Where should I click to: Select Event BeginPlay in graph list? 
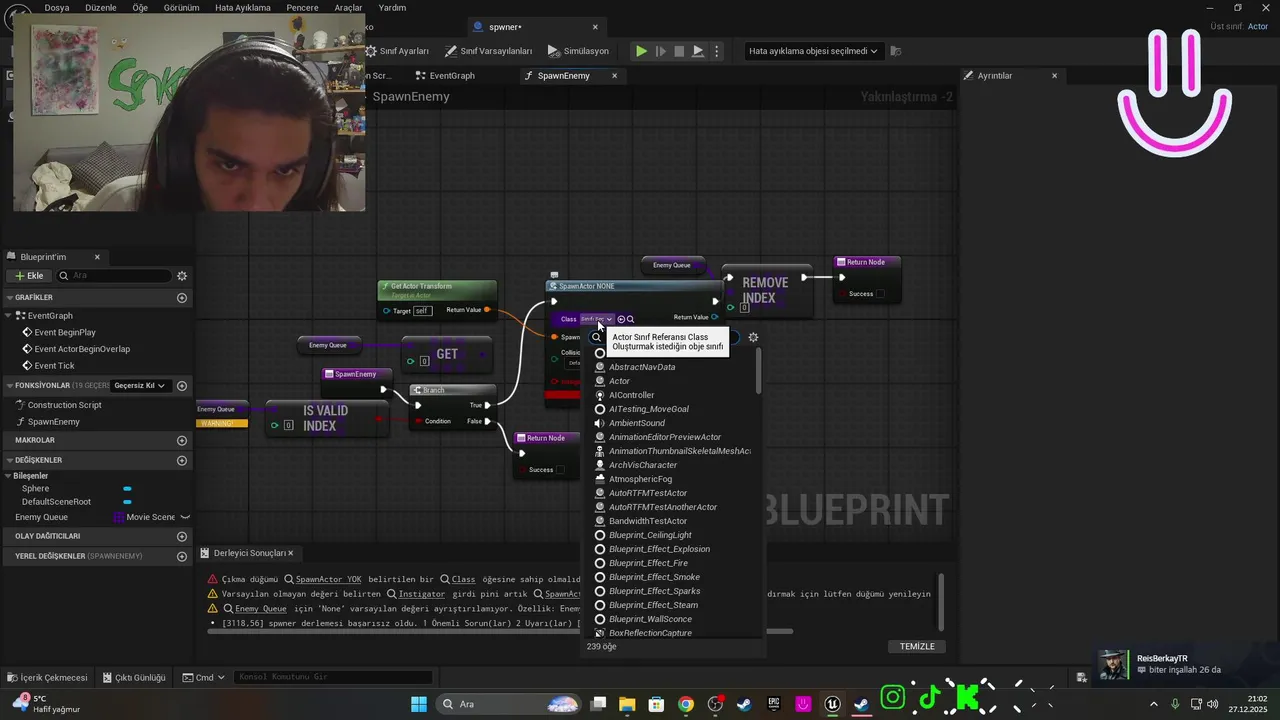(66, 333)
